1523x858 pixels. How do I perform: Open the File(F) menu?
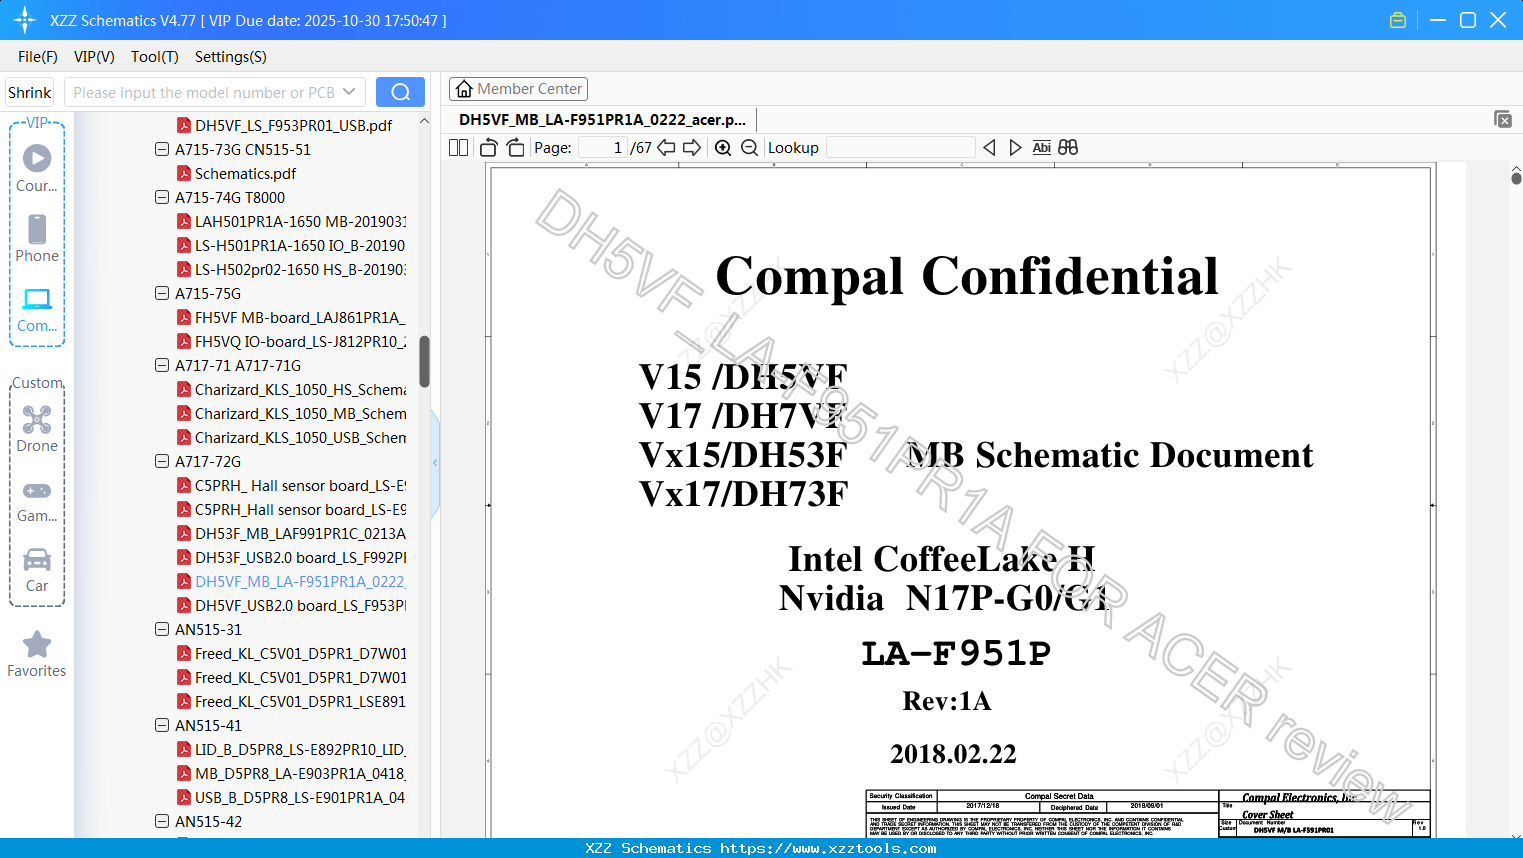(38, 57)
